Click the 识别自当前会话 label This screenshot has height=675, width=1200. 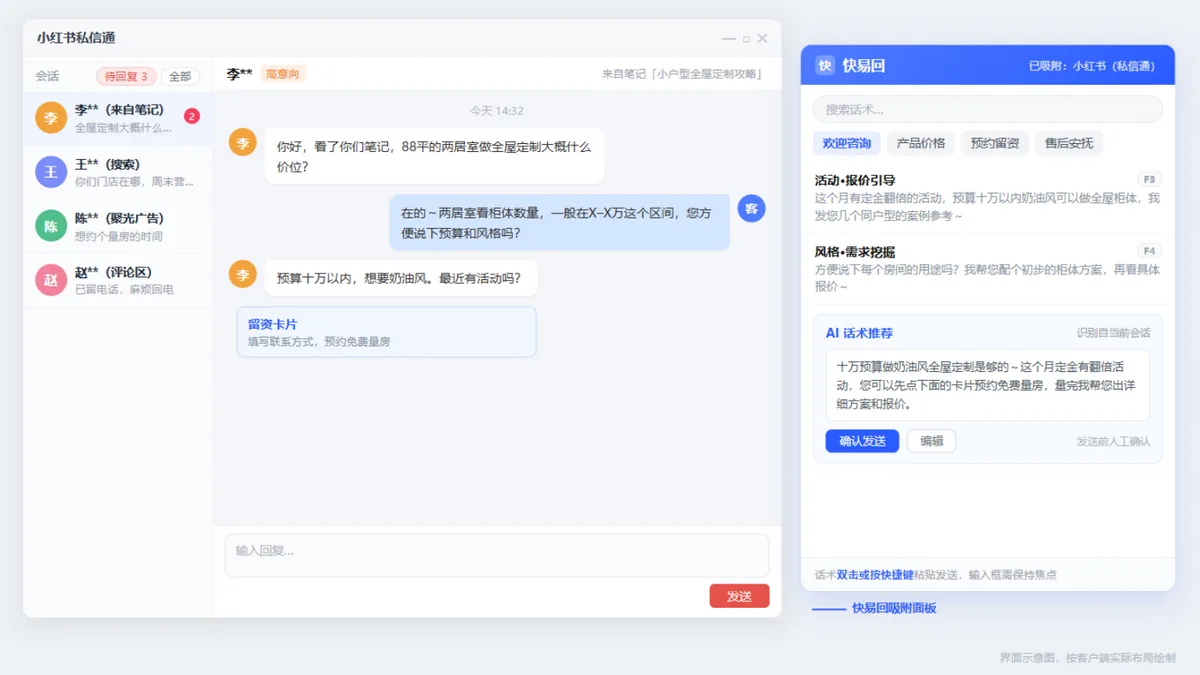[1113, 333]
